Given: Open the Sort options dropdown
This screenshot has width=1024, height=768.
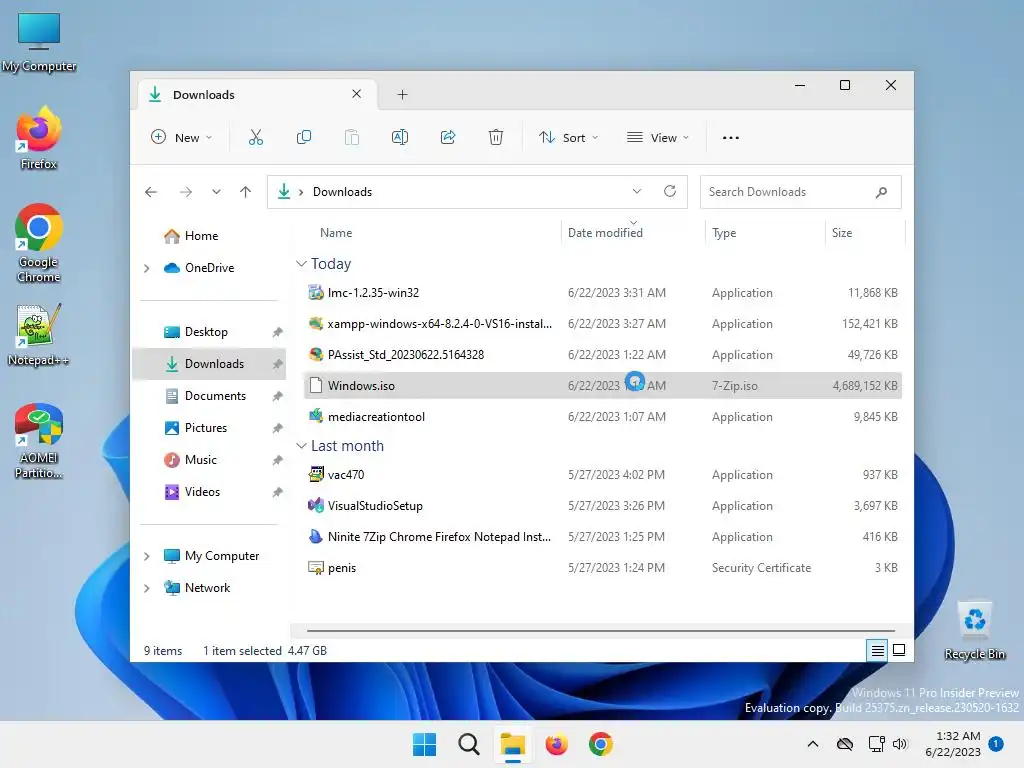Looking at the screenshot, I should [568, 138].
